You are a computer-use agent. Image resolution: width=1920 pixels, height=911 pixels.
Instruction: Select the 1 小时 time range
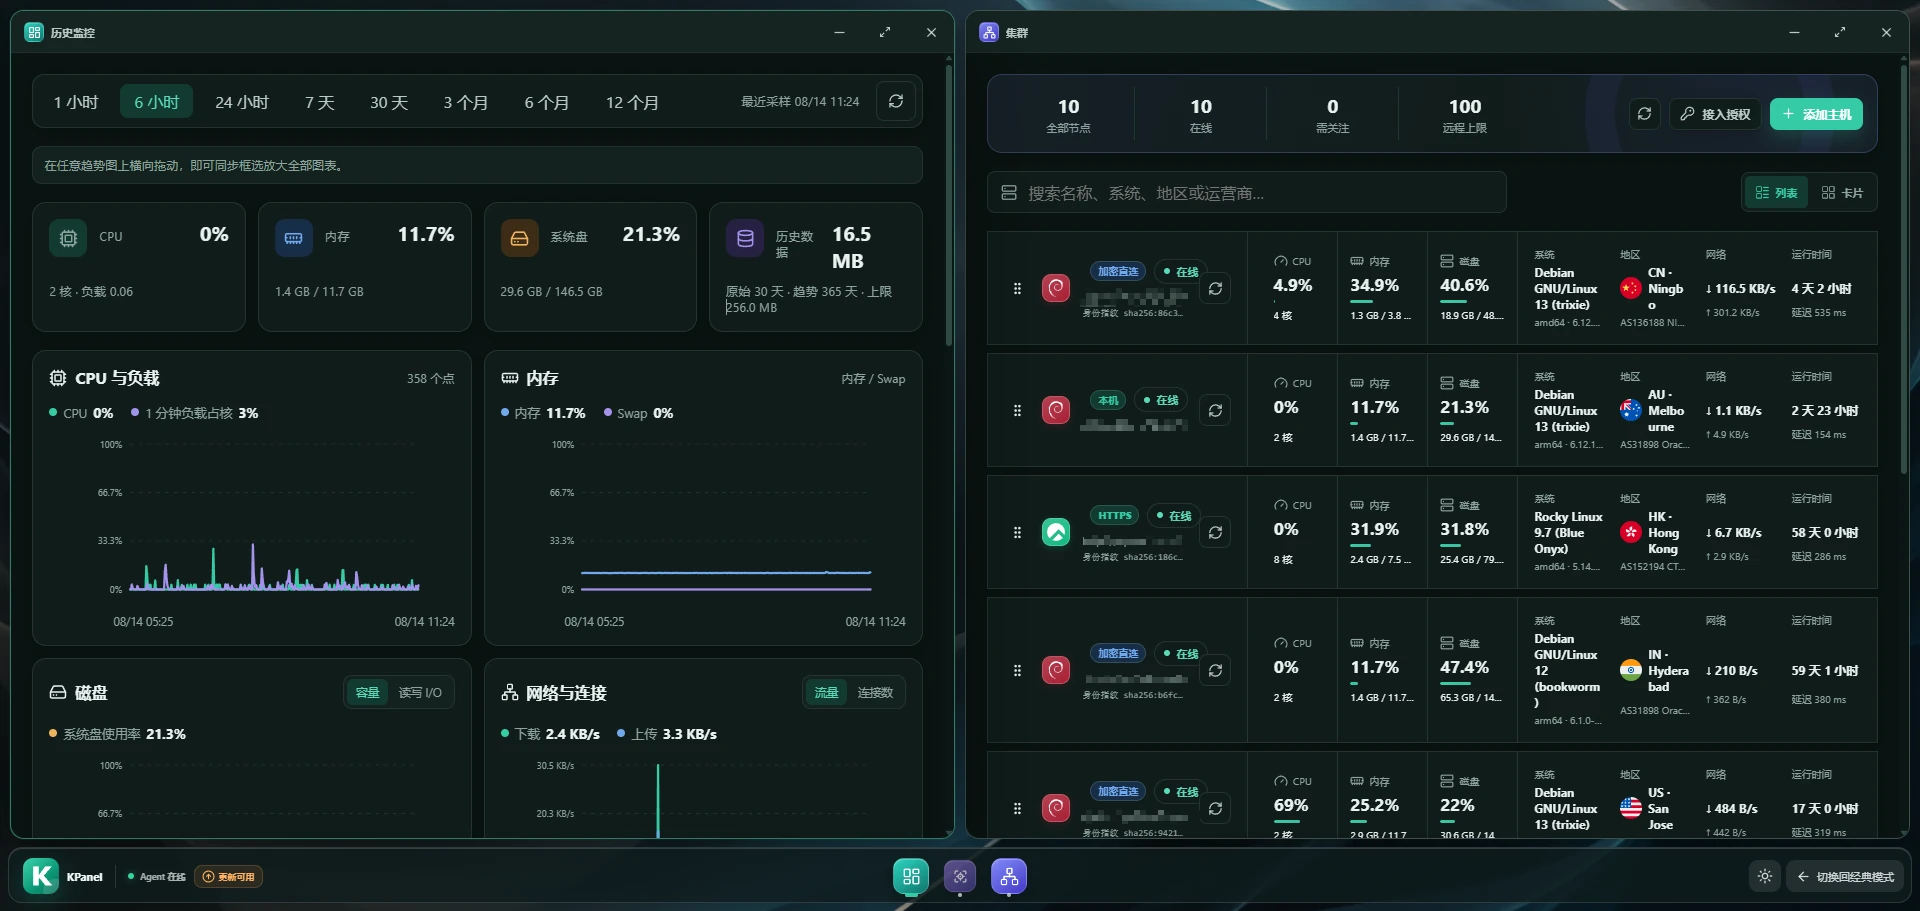pyautogui.click(x=76, y=102)
